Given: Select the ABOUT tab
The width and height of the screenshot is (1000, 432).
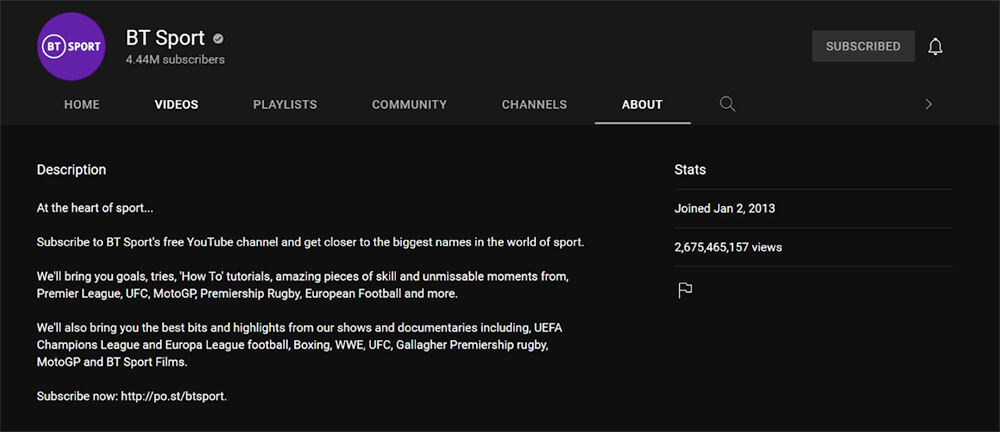Looking at the screenshot, I should [642, 105].
